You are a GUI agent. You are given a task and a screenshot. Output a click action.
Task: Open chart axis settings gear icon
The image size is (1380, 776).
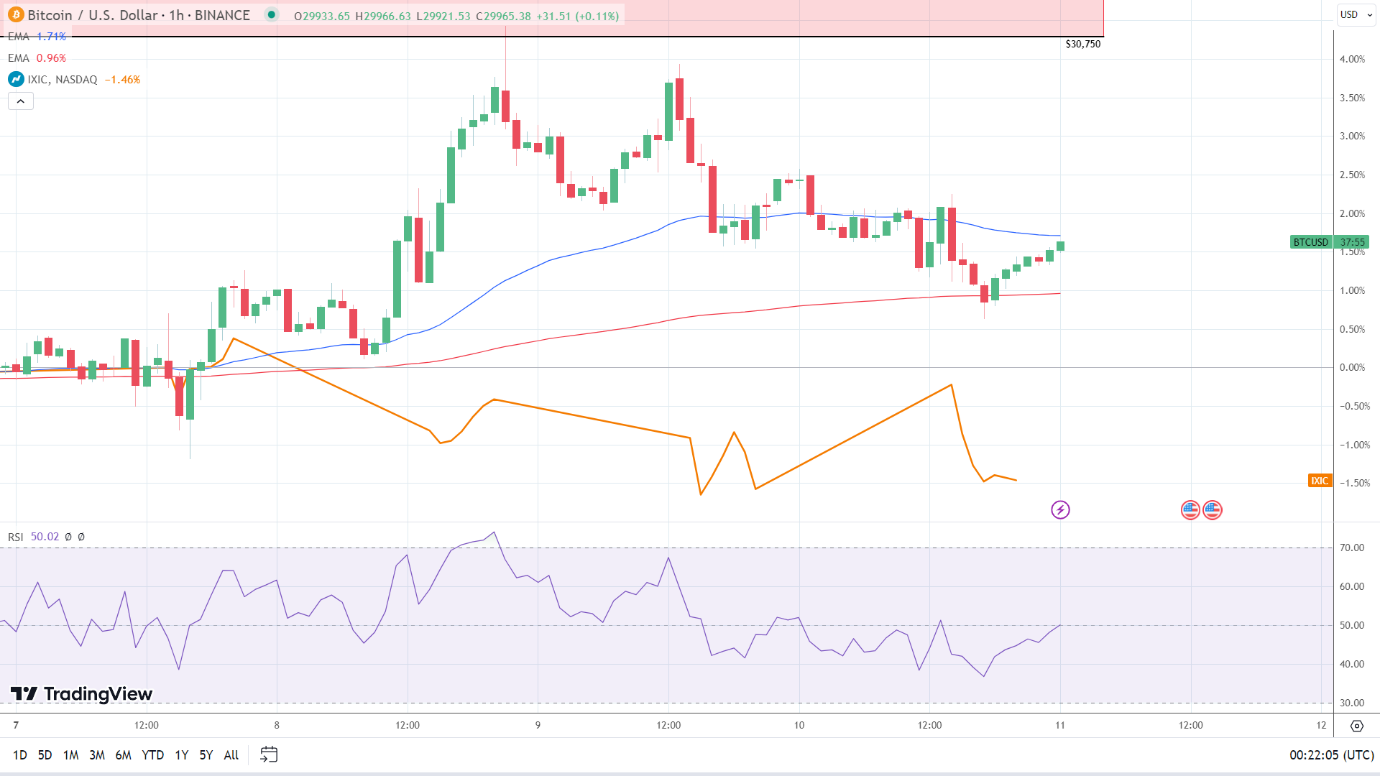coord(1356,726)
